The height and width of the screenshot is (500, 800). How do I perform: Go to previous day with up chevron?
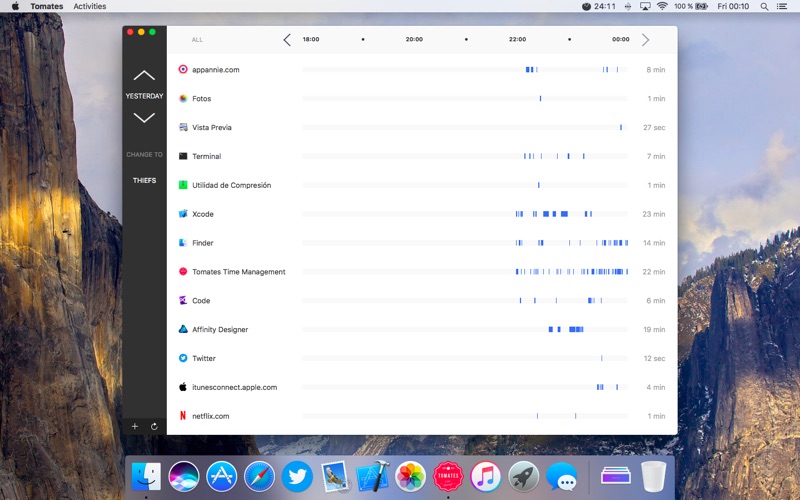(x=144, y=75)
